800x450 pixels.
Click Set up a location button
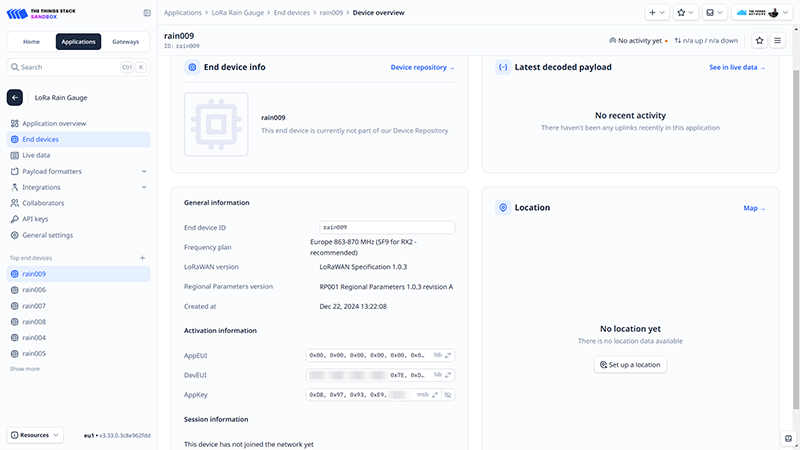tap(630, 365)
